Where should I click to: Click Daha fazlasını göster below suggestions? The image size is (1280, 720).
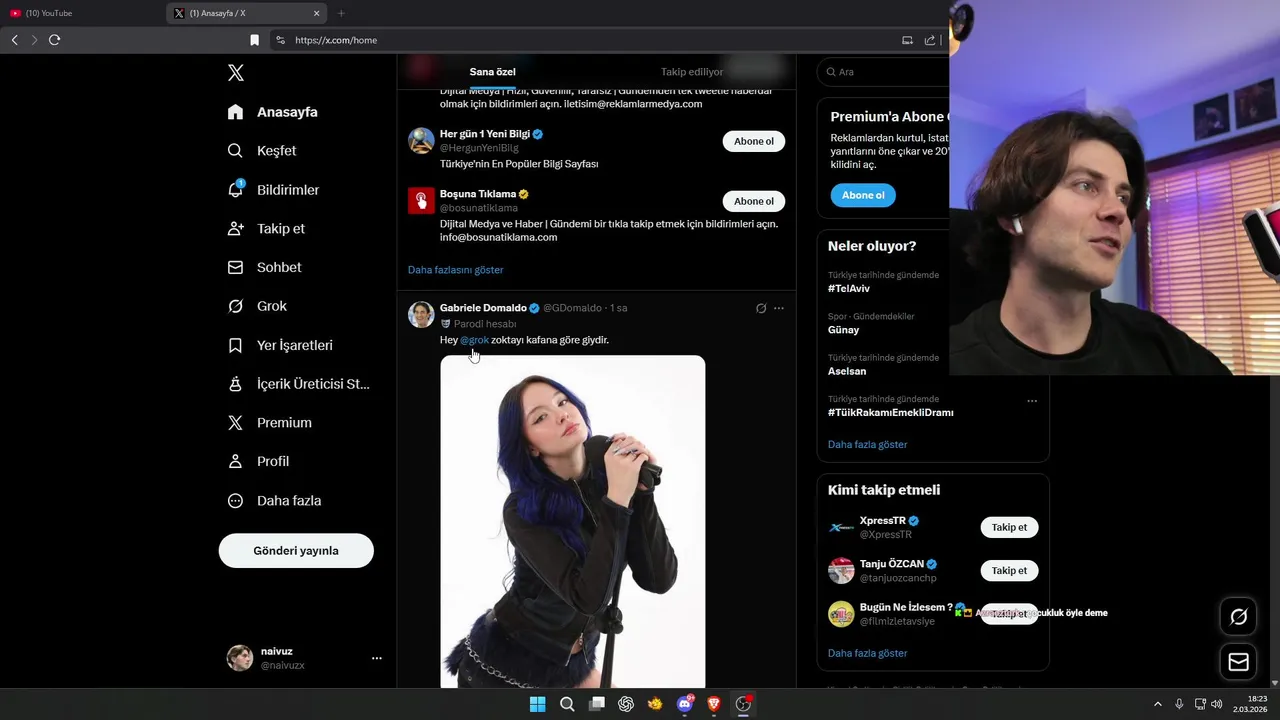456,270
